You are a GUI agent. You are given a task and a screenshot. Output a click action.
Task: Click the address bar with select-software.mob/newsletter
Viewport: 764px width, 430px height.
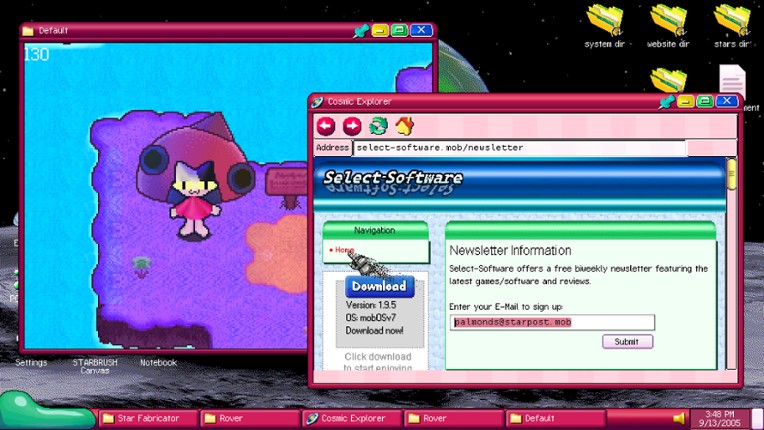(x=519, y=148)
